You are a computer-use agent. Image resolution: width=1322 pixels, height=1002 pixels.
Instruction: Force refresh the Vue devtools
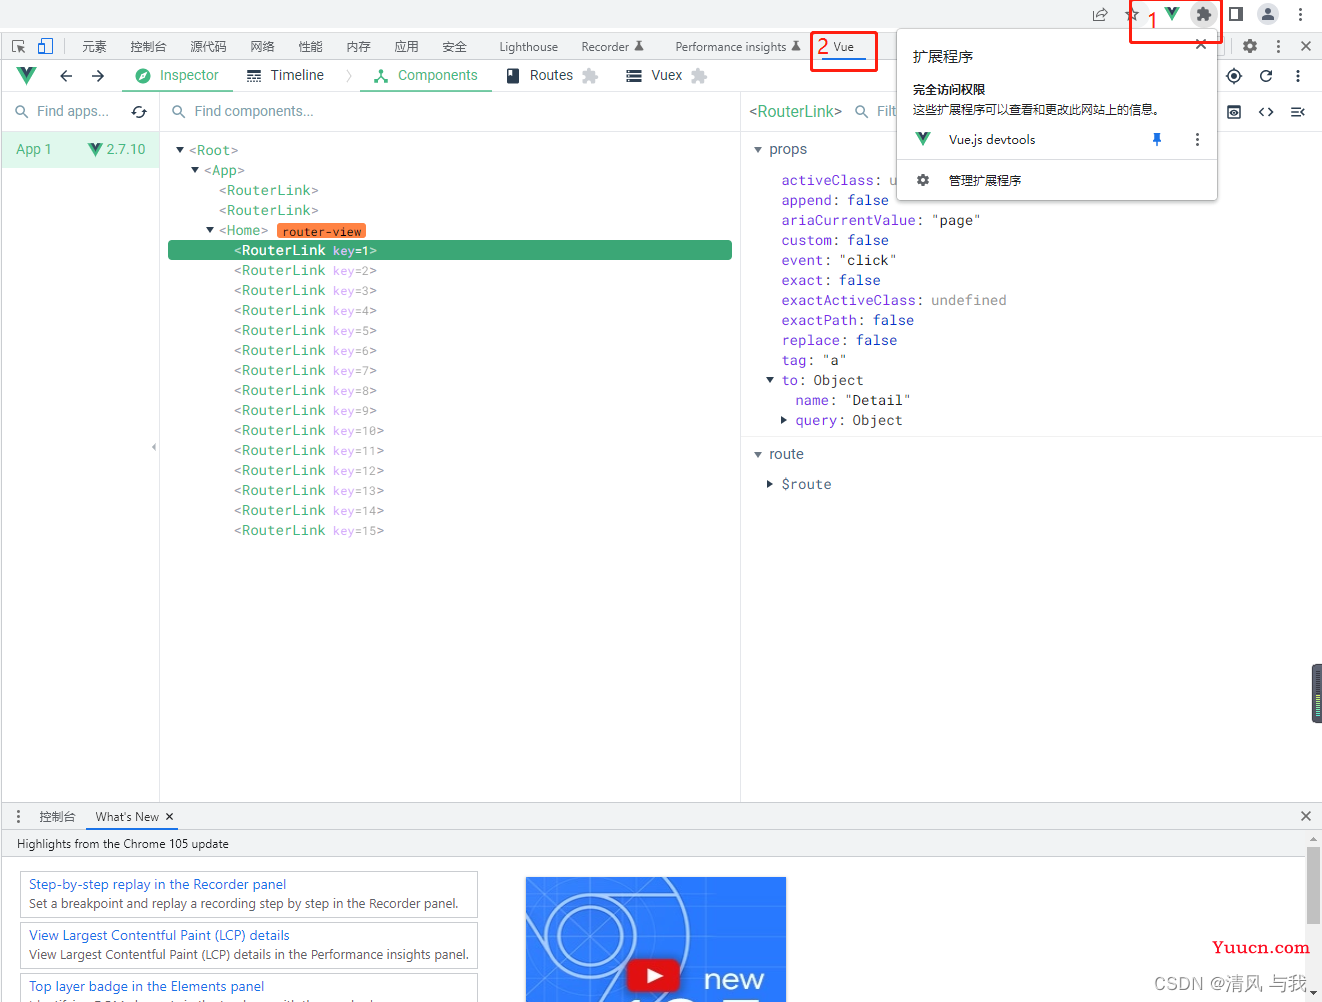click(x=1266, y=76)
